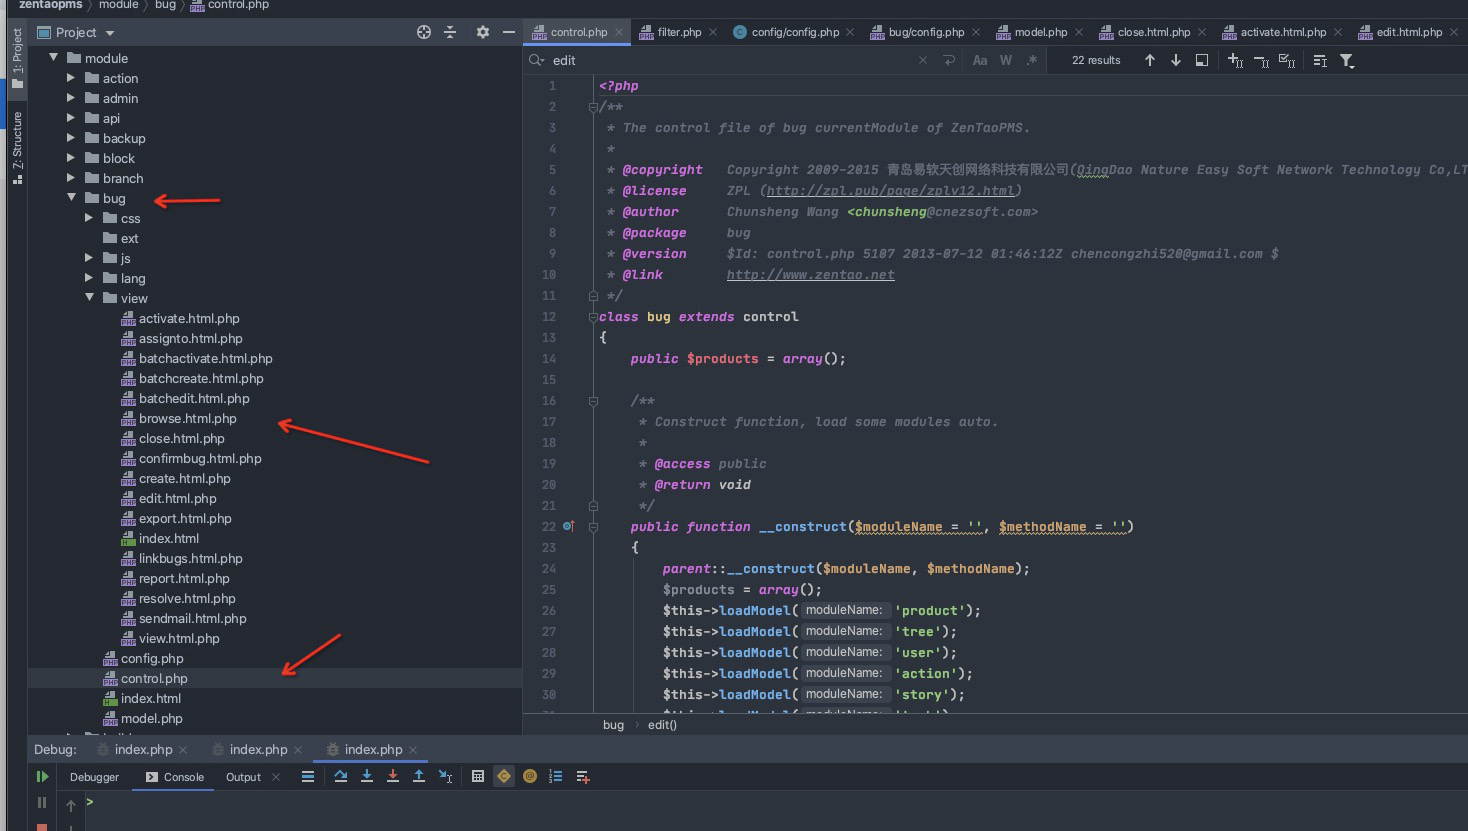Open the Output tab in Debug panel

click(x=243, y=777)
